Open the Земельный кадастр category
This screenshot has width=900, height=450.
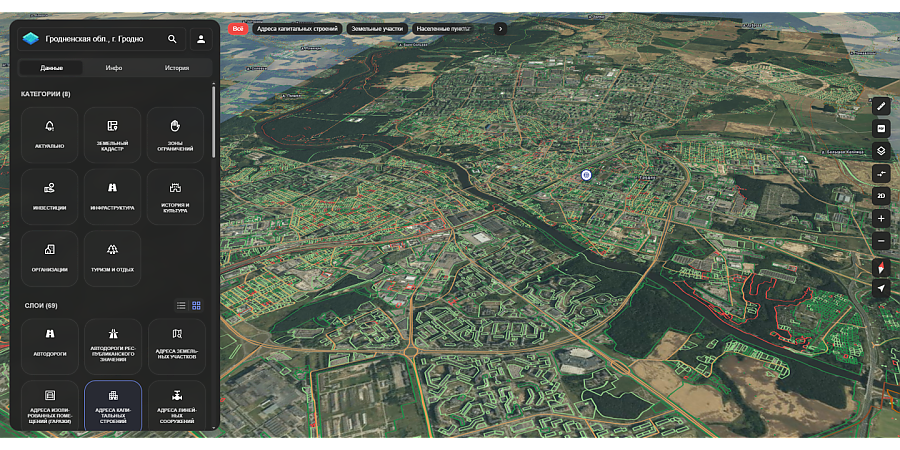[x=112, y=135]
